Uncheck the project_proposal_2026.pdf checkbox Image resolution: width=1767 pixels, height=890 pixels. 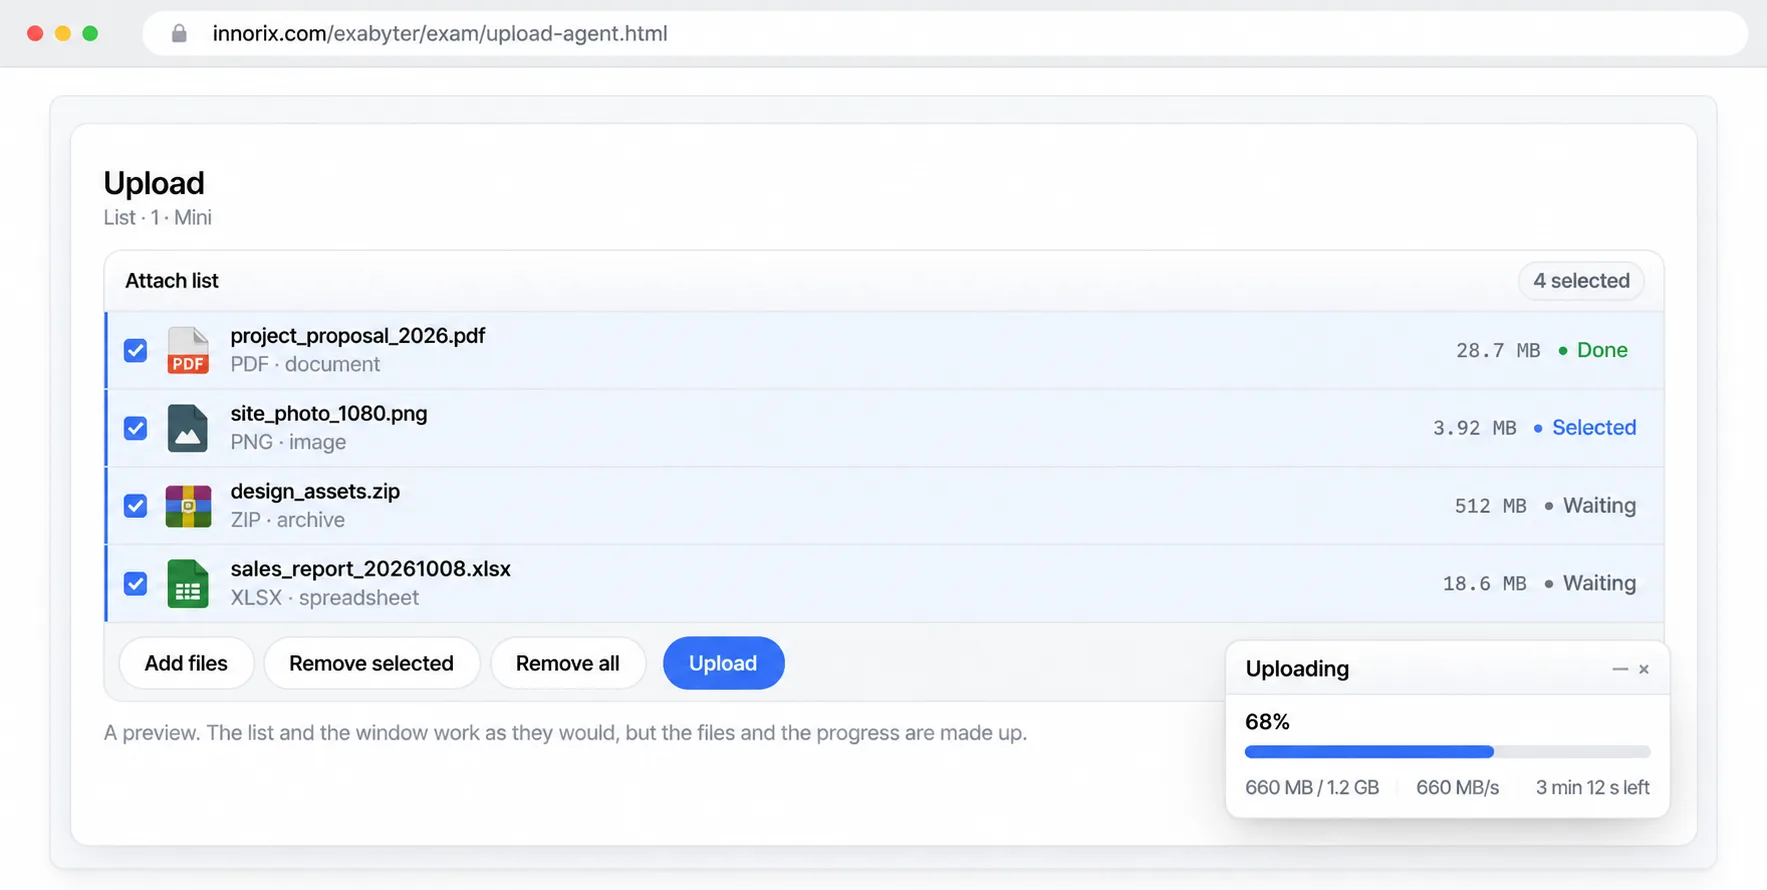[x=136, y=350]
